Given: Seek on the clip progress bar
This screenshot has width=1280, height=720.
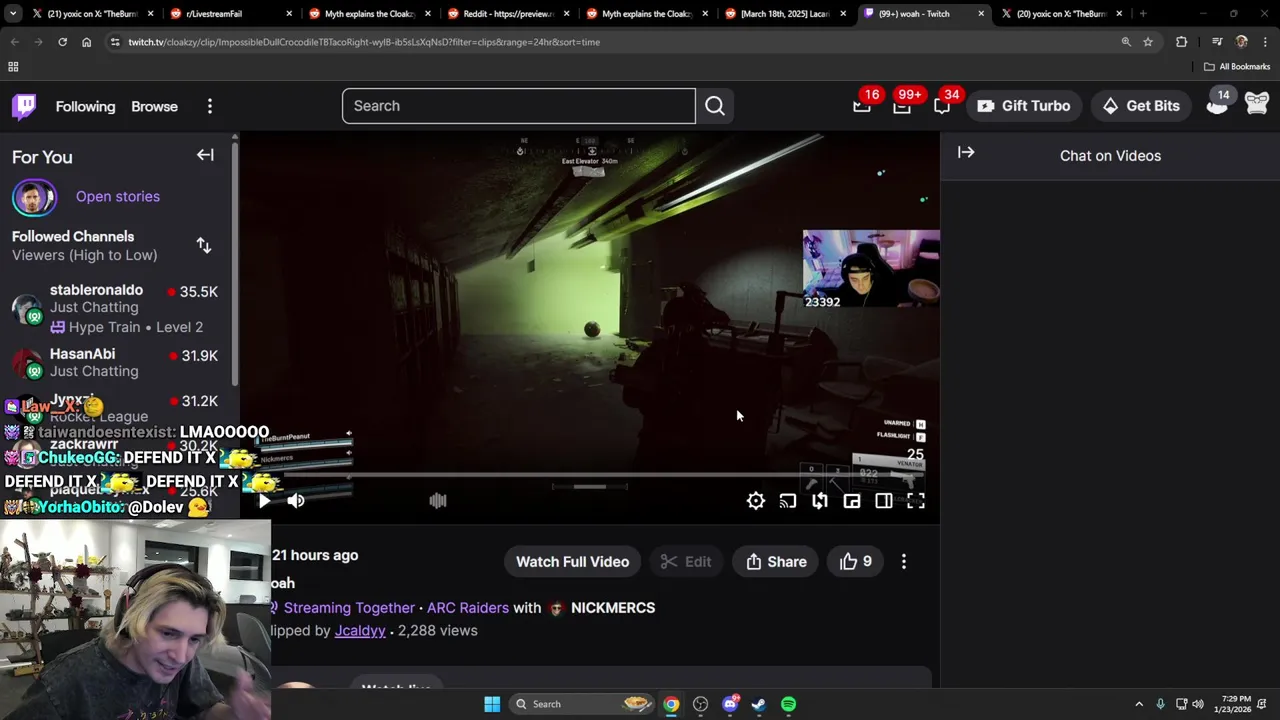Looking at the screenshot, I should (590, 477).
